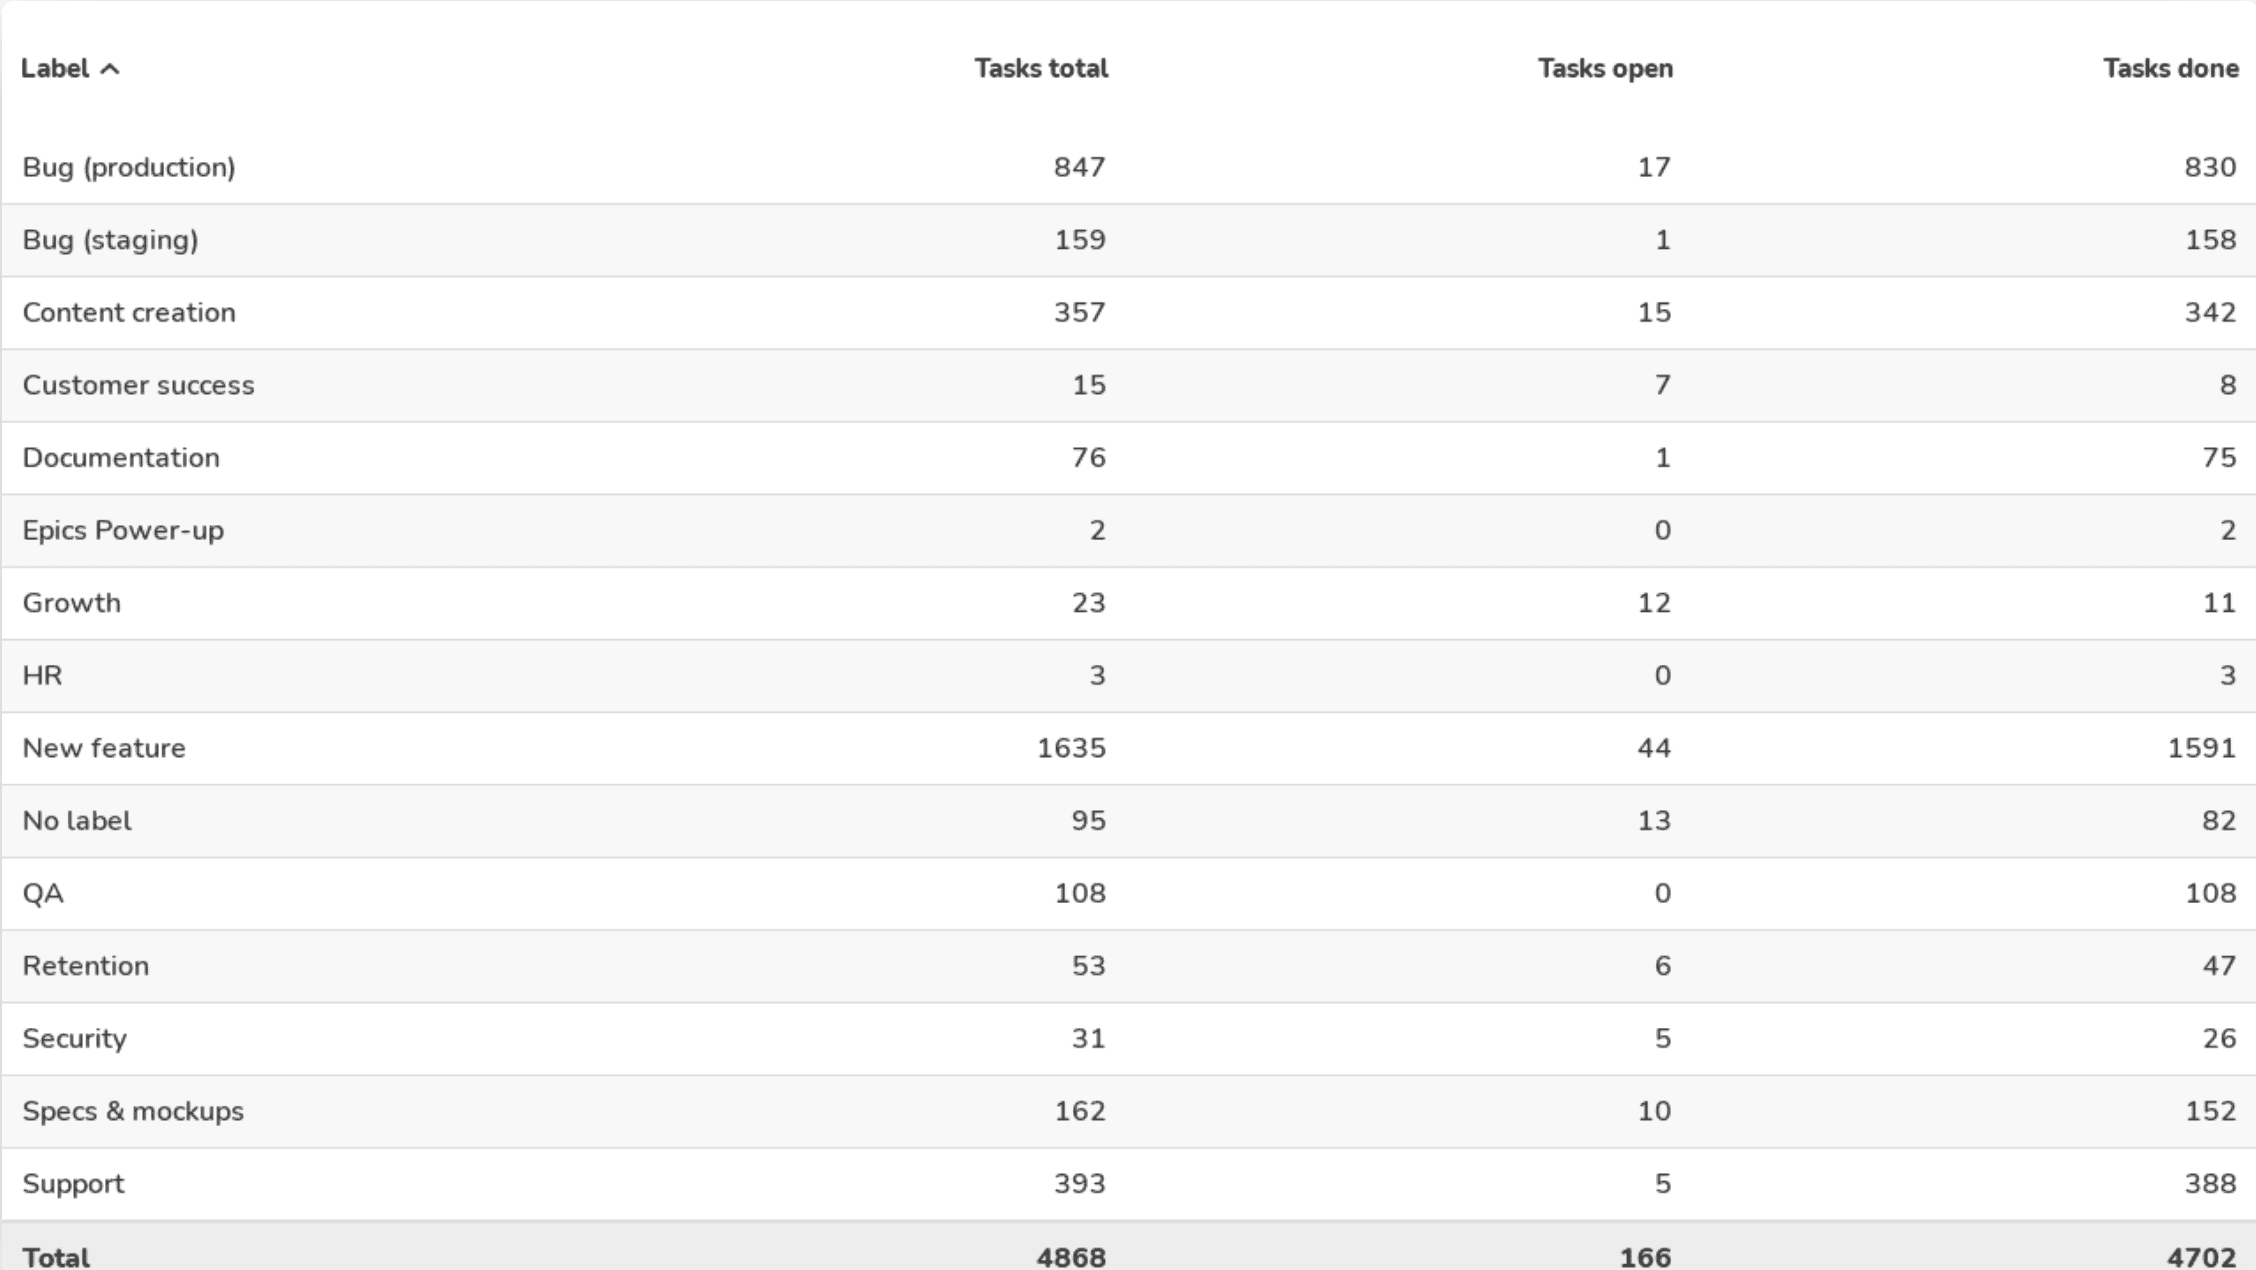Select the No label row

coord(76,820)
